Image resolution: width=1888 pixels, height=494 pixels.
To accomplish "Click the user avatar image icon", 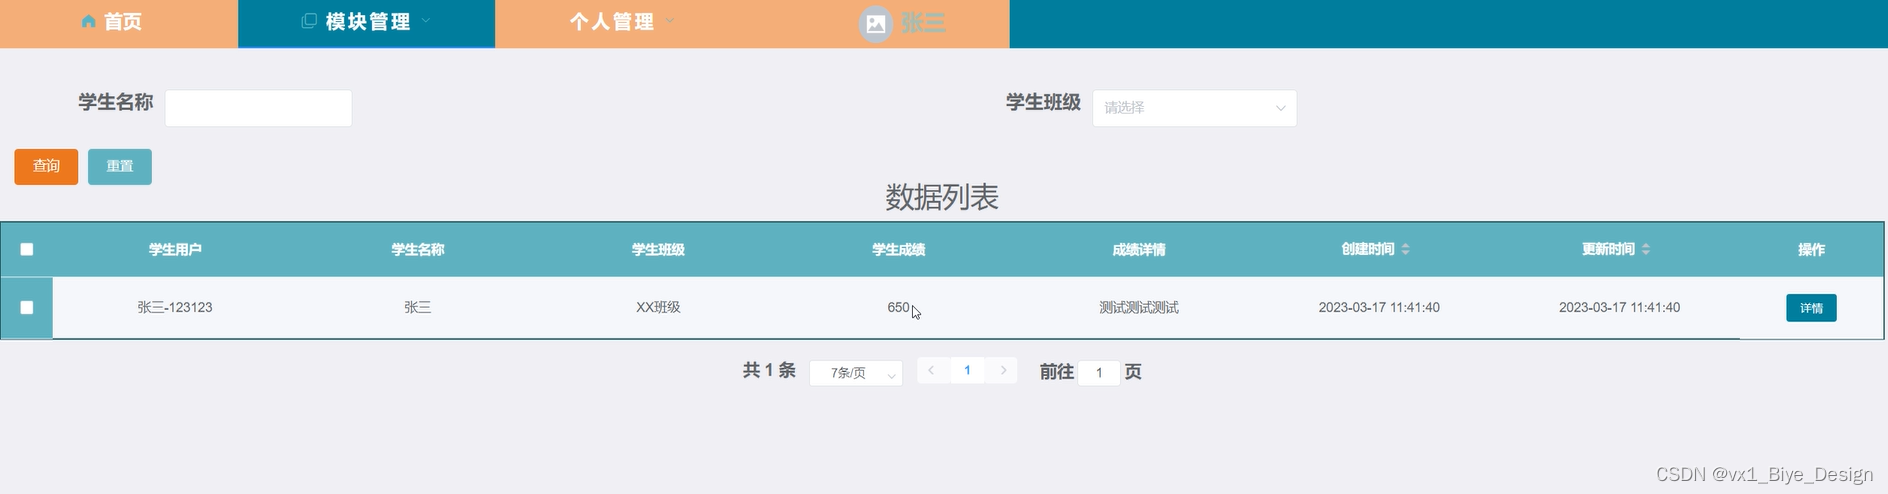I will (x=876, y=24).
